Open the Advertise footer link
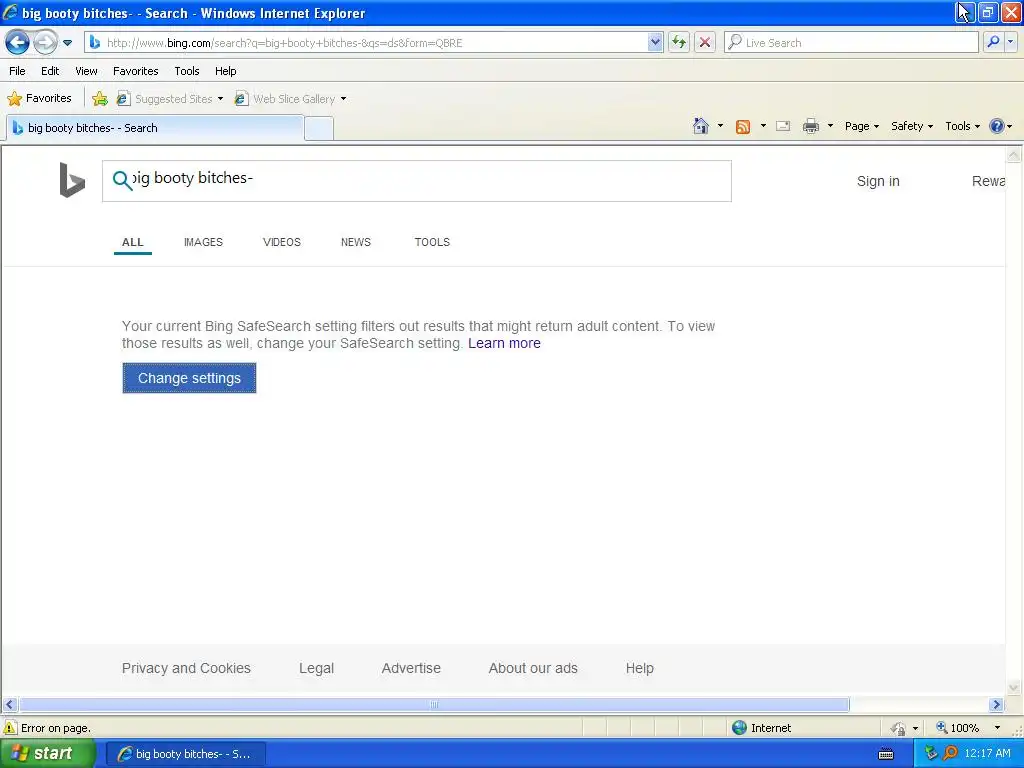 click(x=411, y=668)
